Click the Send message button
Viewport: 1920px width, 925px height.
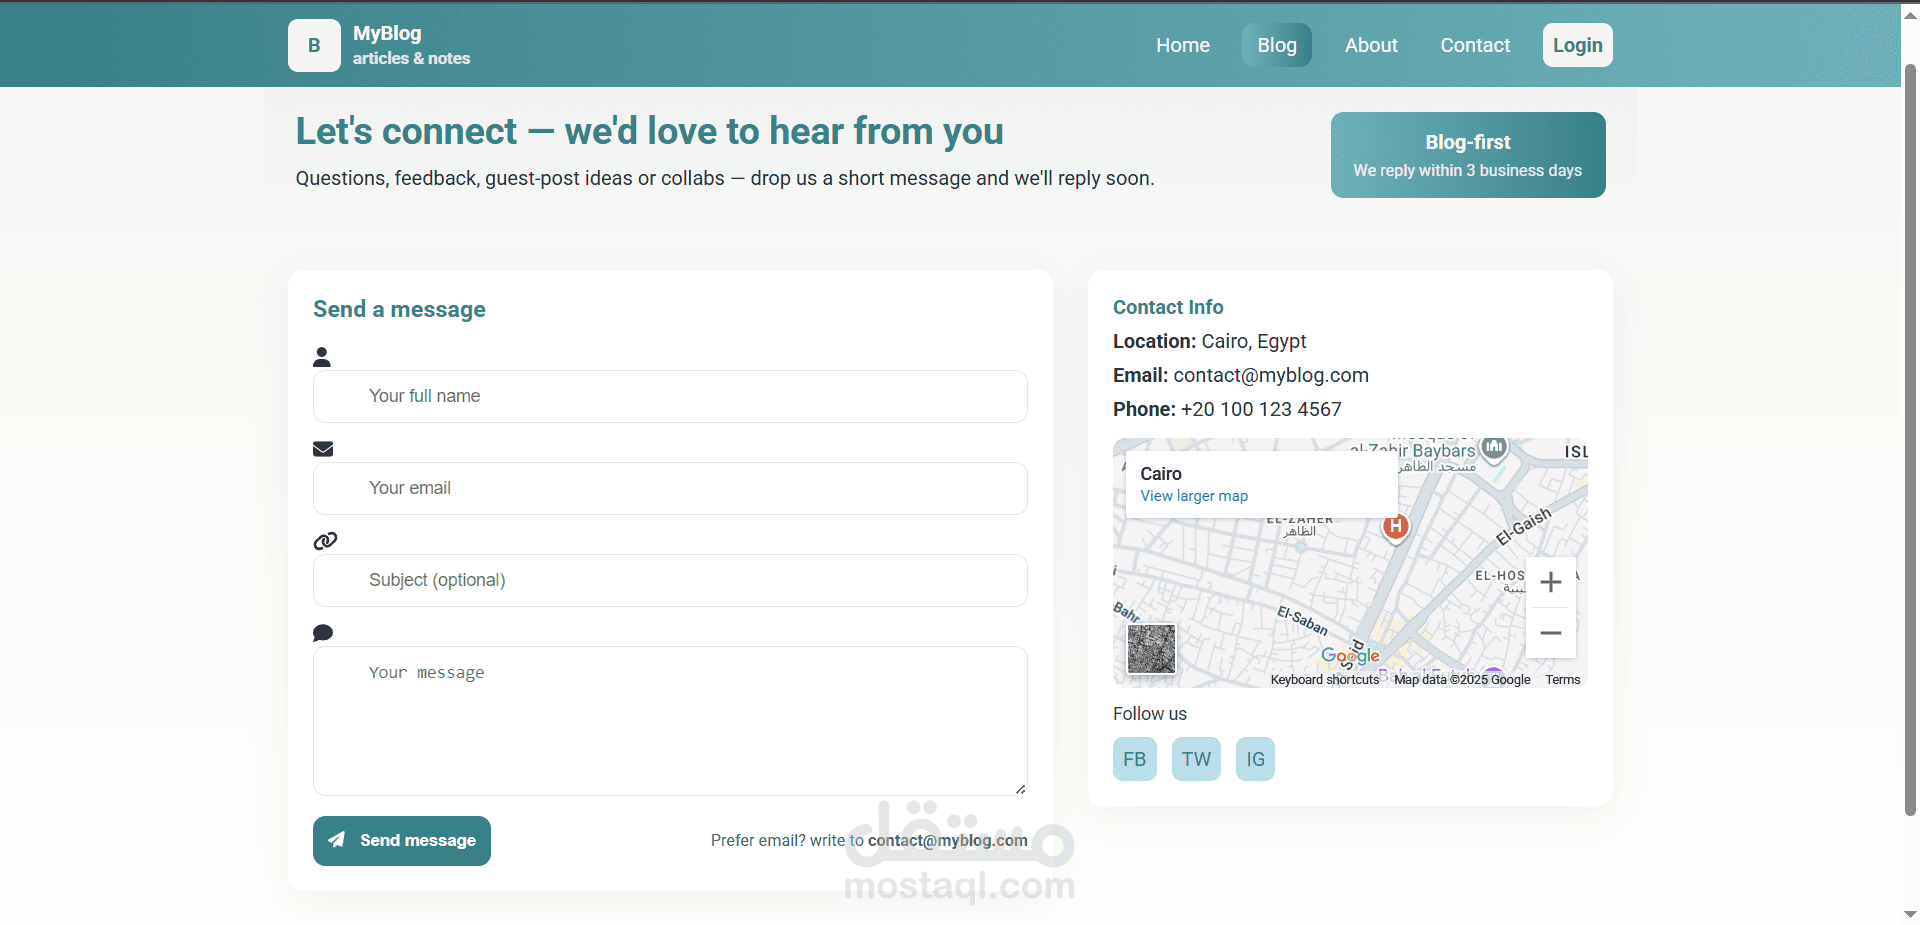click(x=402, y=841)
